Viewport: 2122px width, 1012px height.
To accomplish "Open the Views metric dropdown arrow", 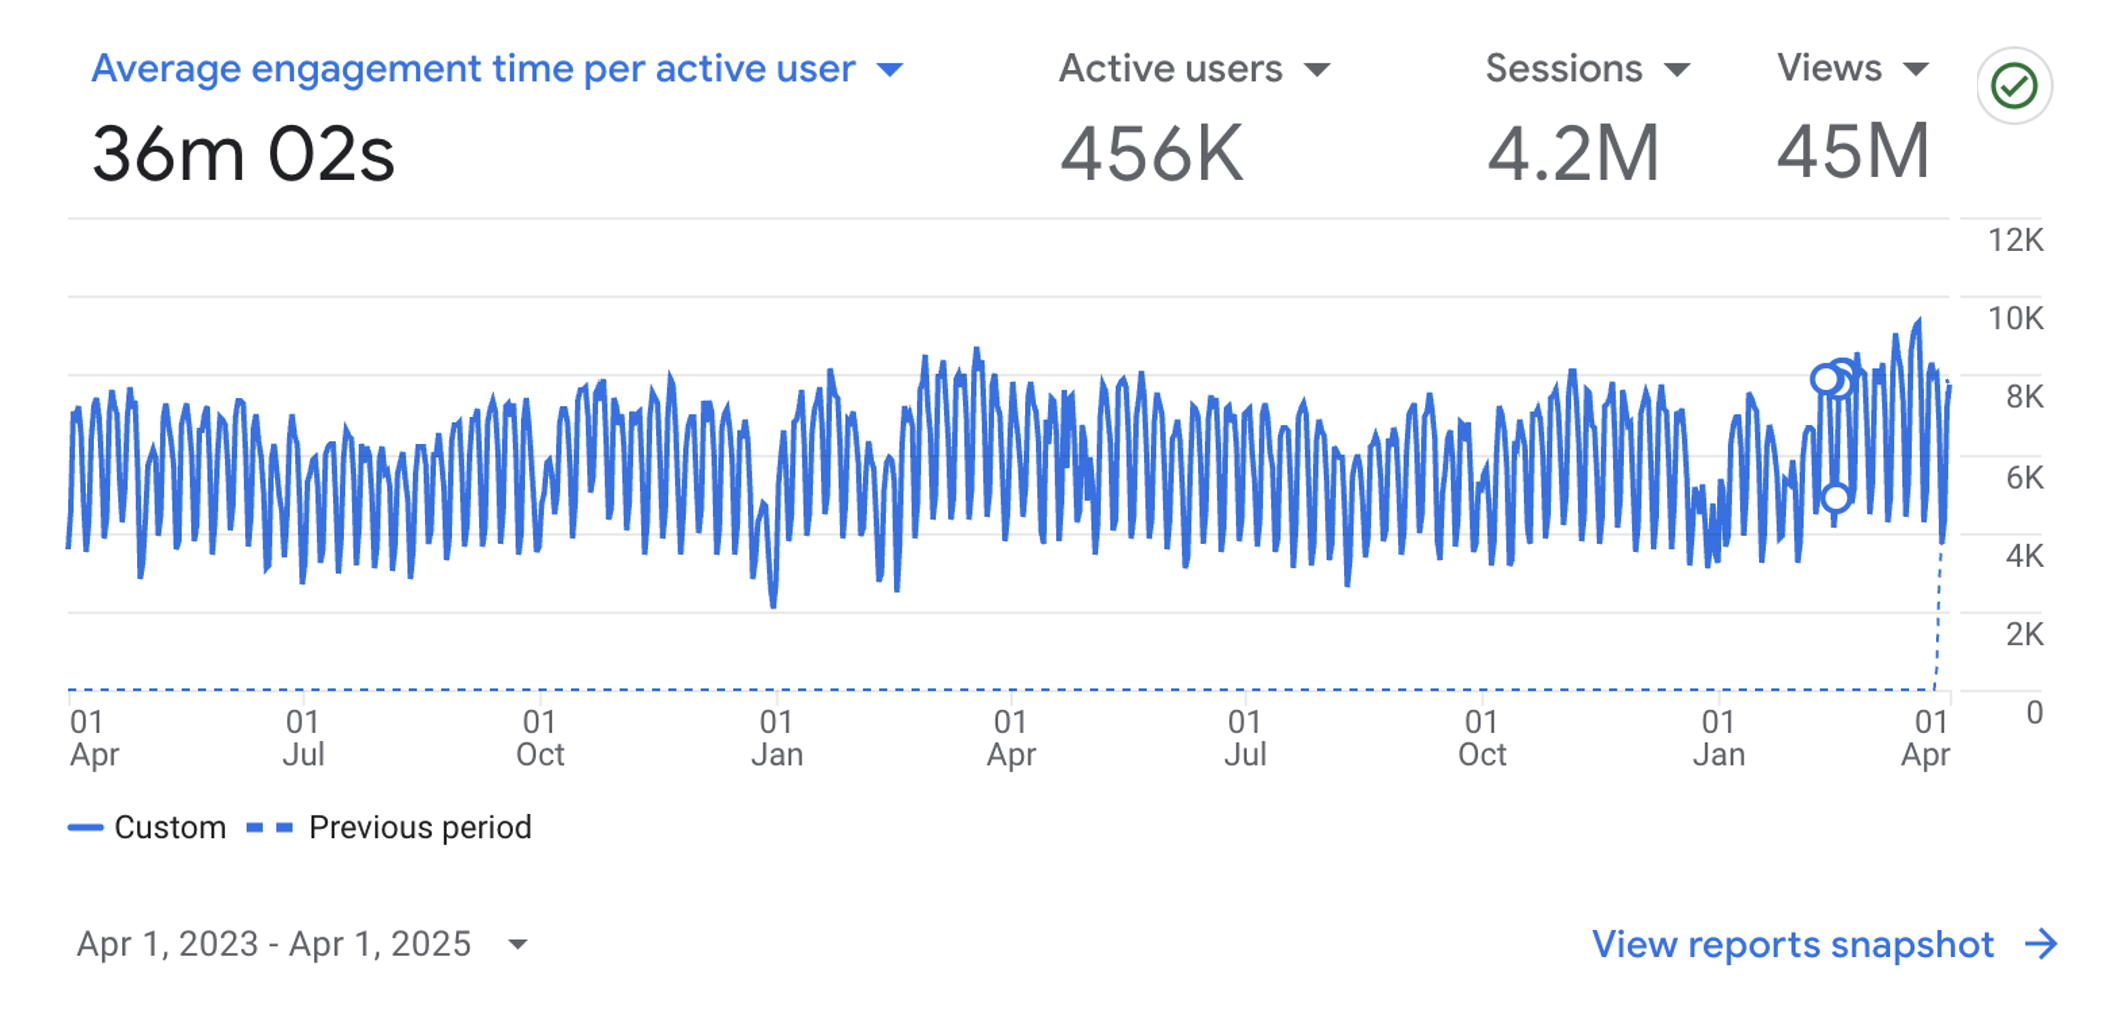I will (1916, 68).
